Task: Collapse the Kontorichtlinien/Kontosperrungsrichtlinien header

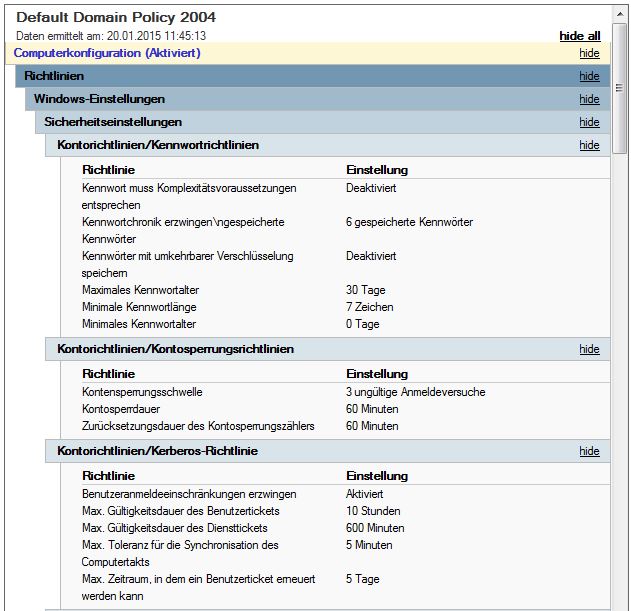Action: 328,349
